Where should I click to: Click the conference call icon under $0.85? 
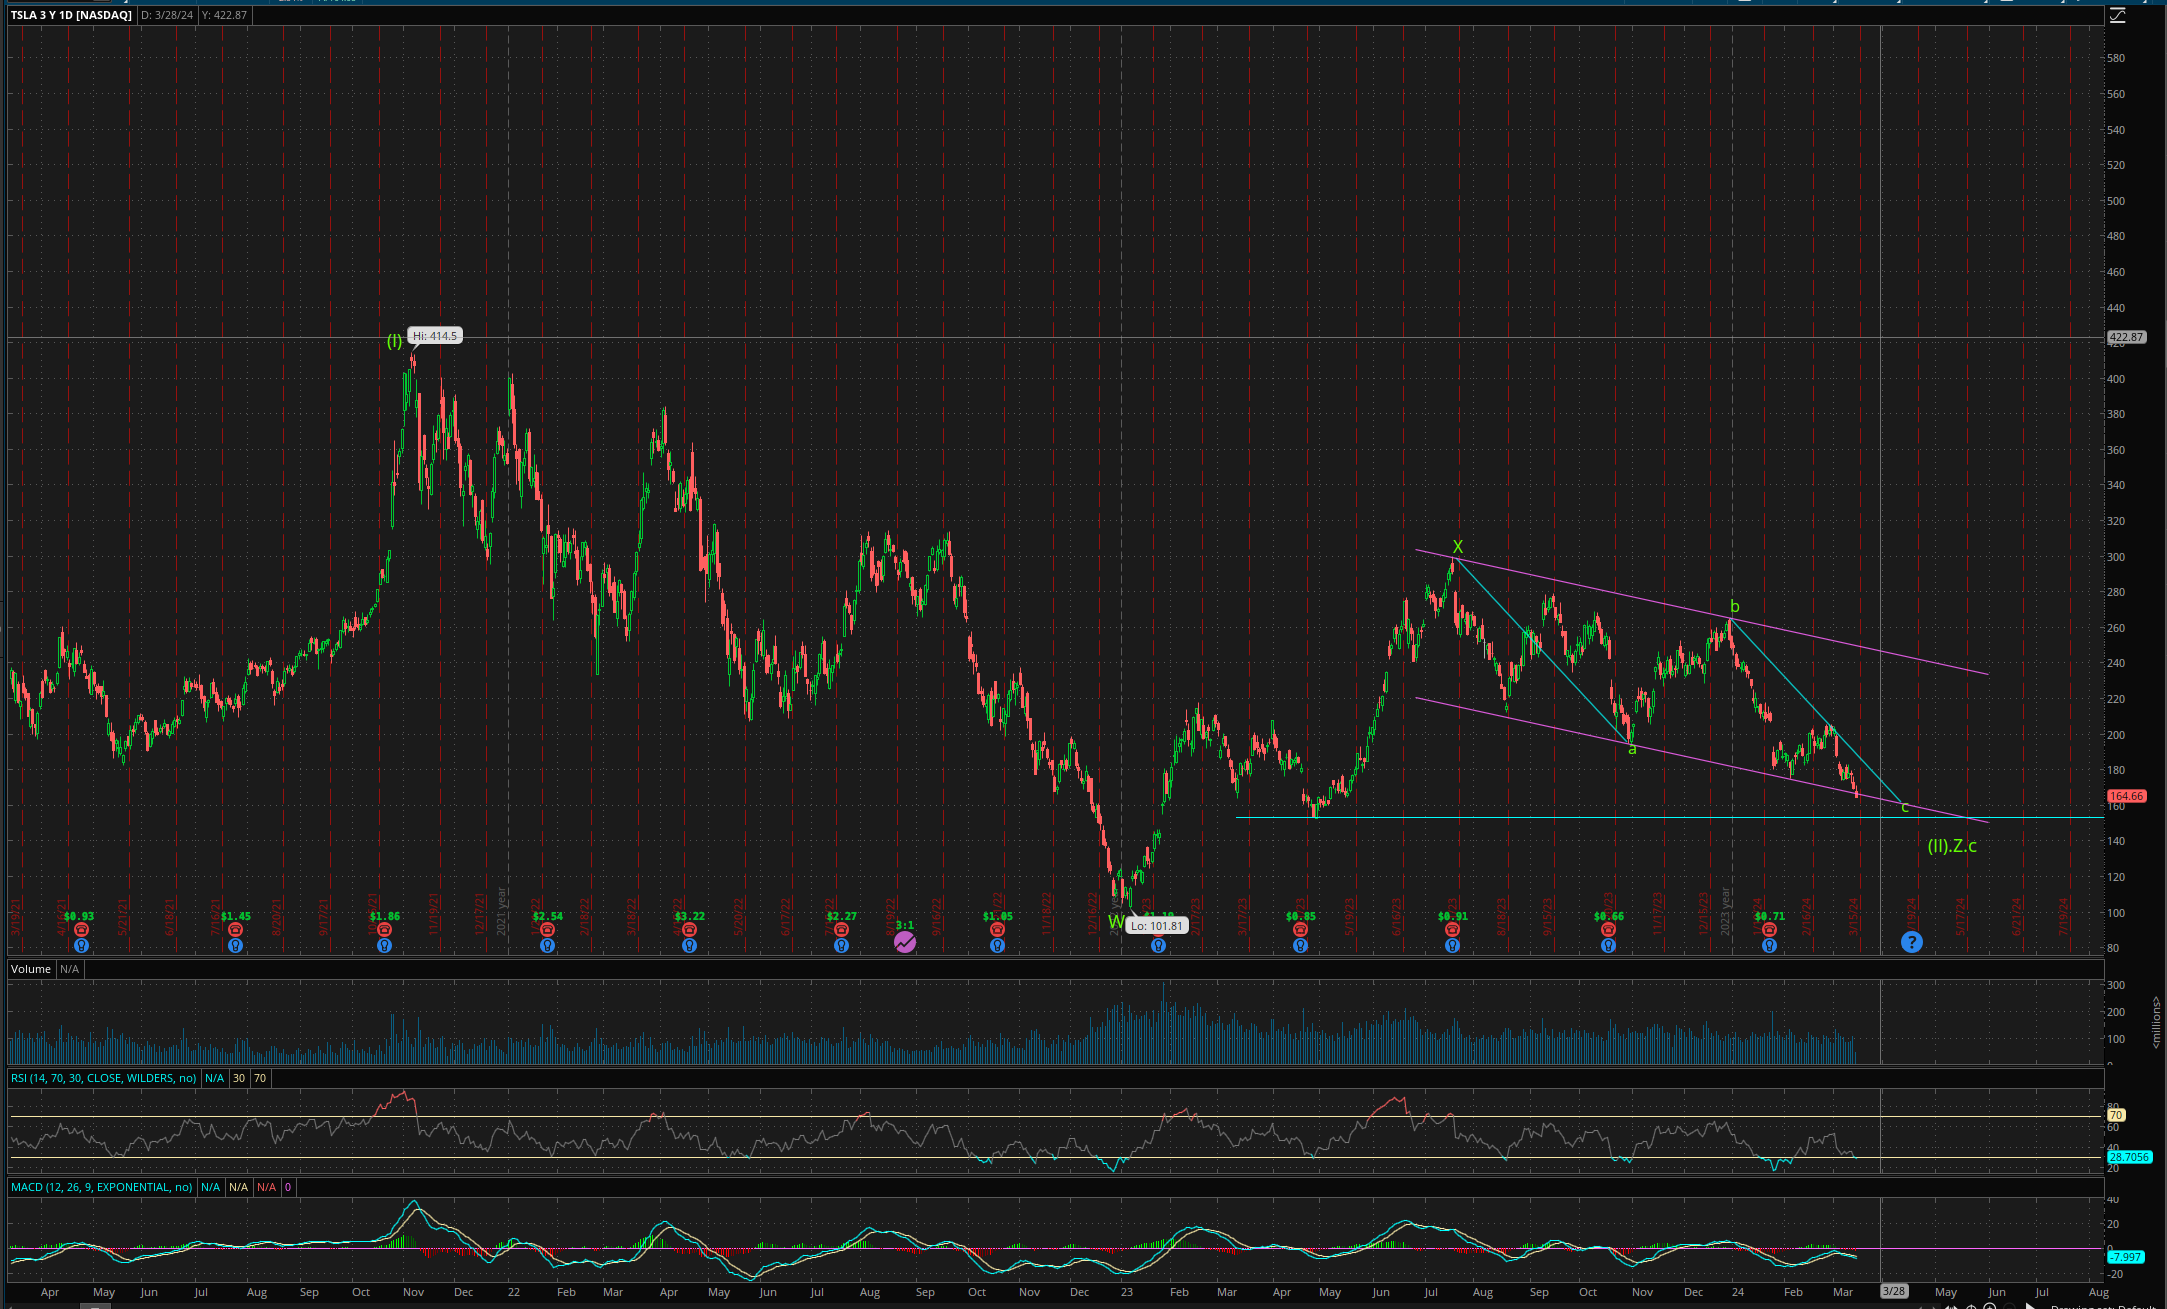pyautogui.click(x=1300, y=930)
